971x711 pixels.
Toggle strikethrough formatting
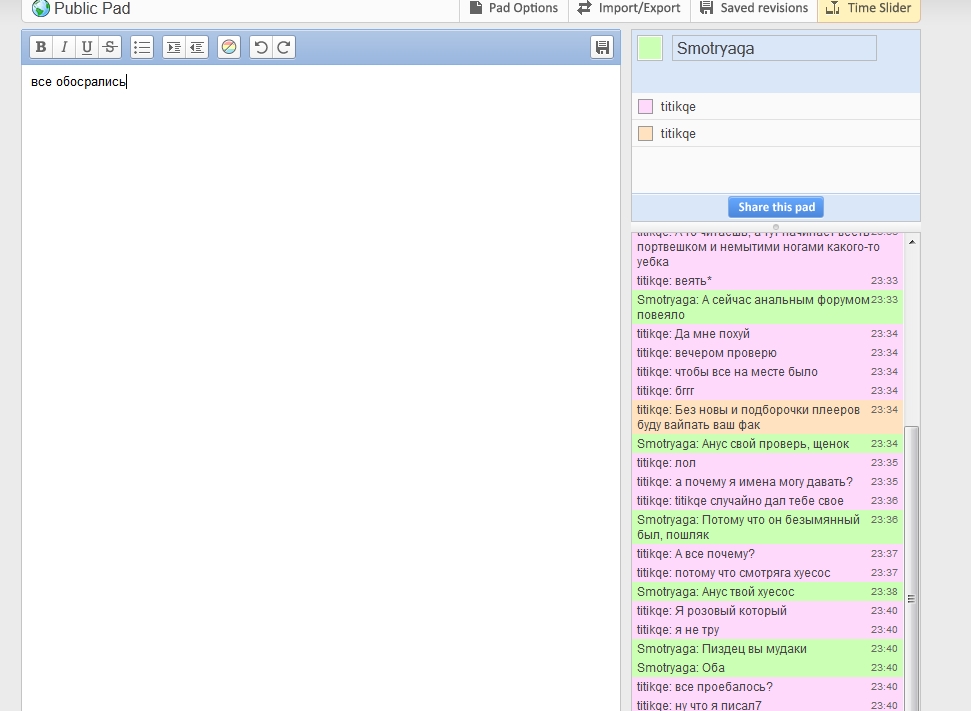(110, 47)
